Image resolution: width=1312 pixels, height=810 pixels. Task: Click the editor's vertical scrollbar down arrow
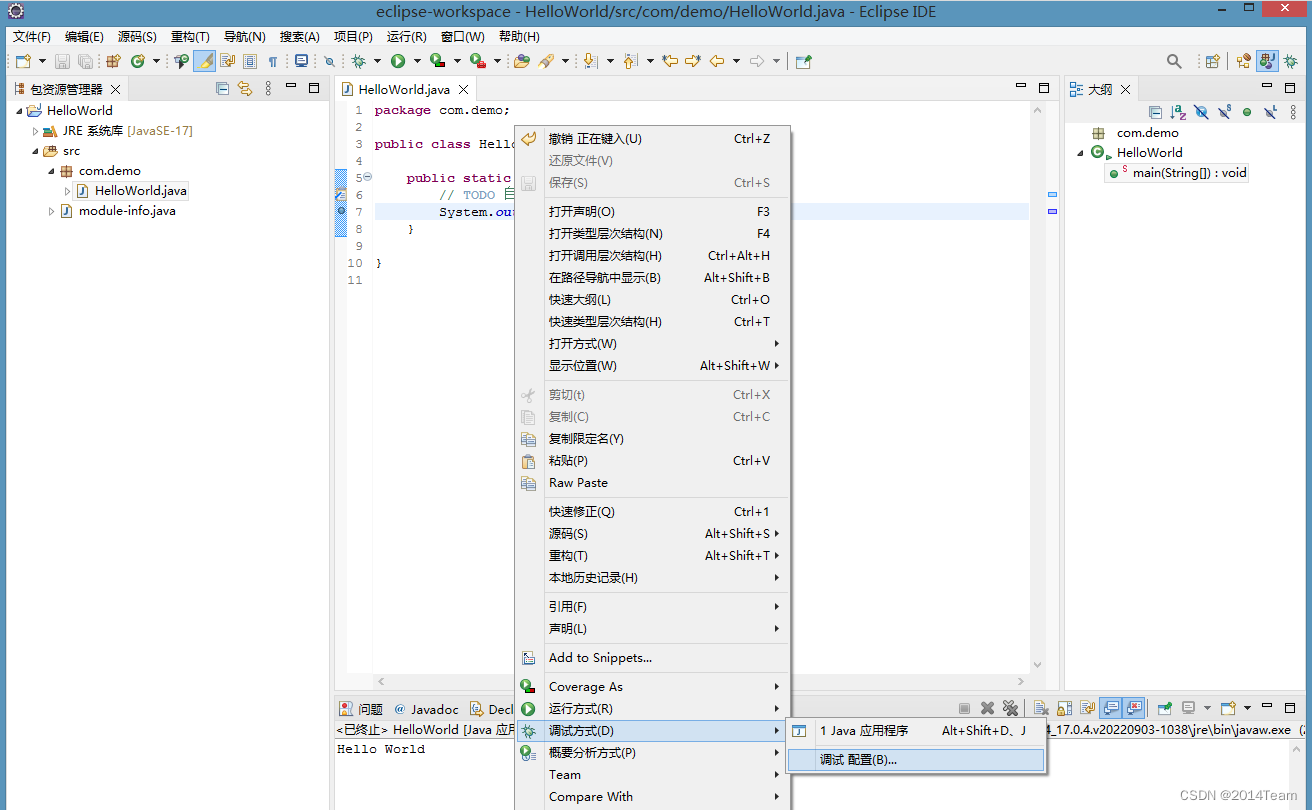(1036, 664)
